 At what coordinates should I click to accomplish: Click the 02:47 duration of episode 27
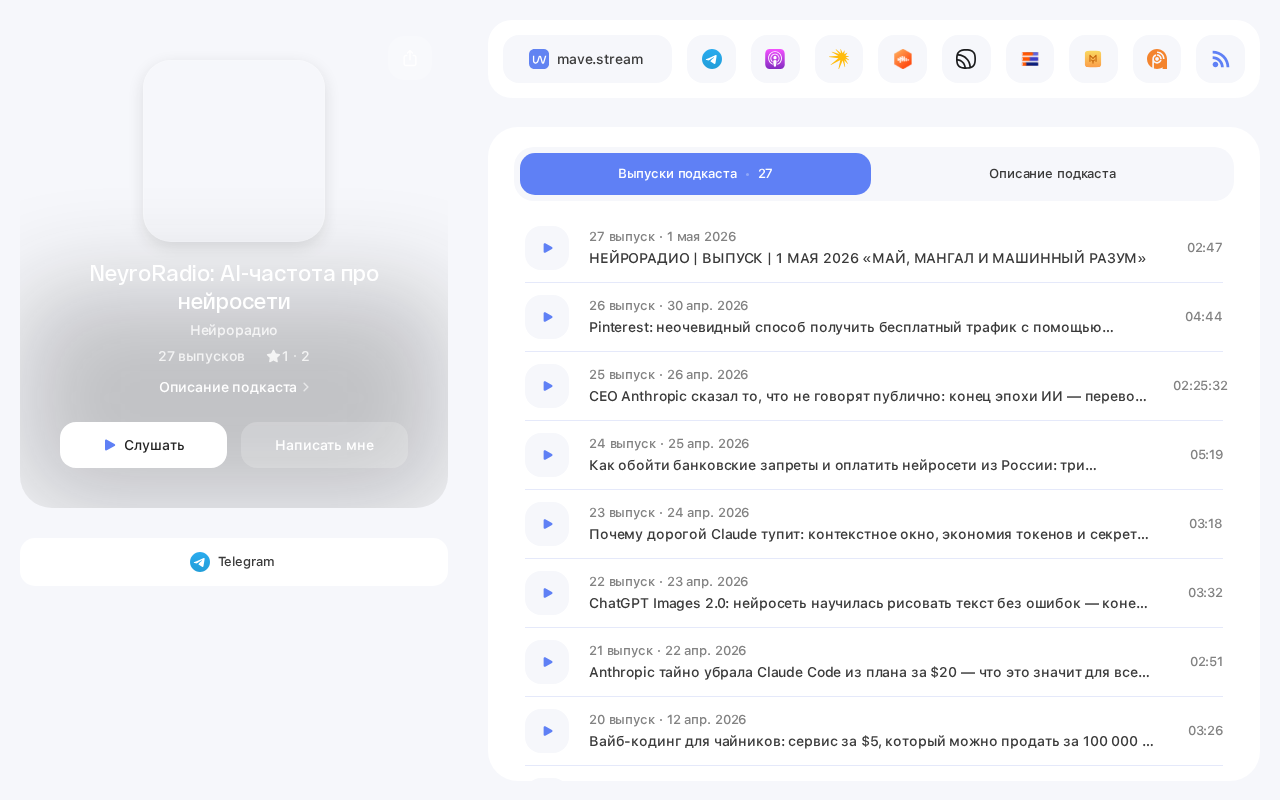[1205, 248]
